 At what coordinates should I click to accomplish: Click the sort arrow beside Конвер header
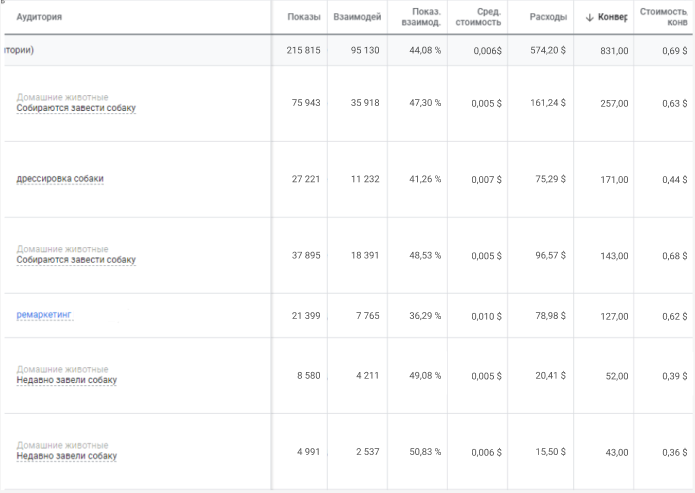point(590,17)
